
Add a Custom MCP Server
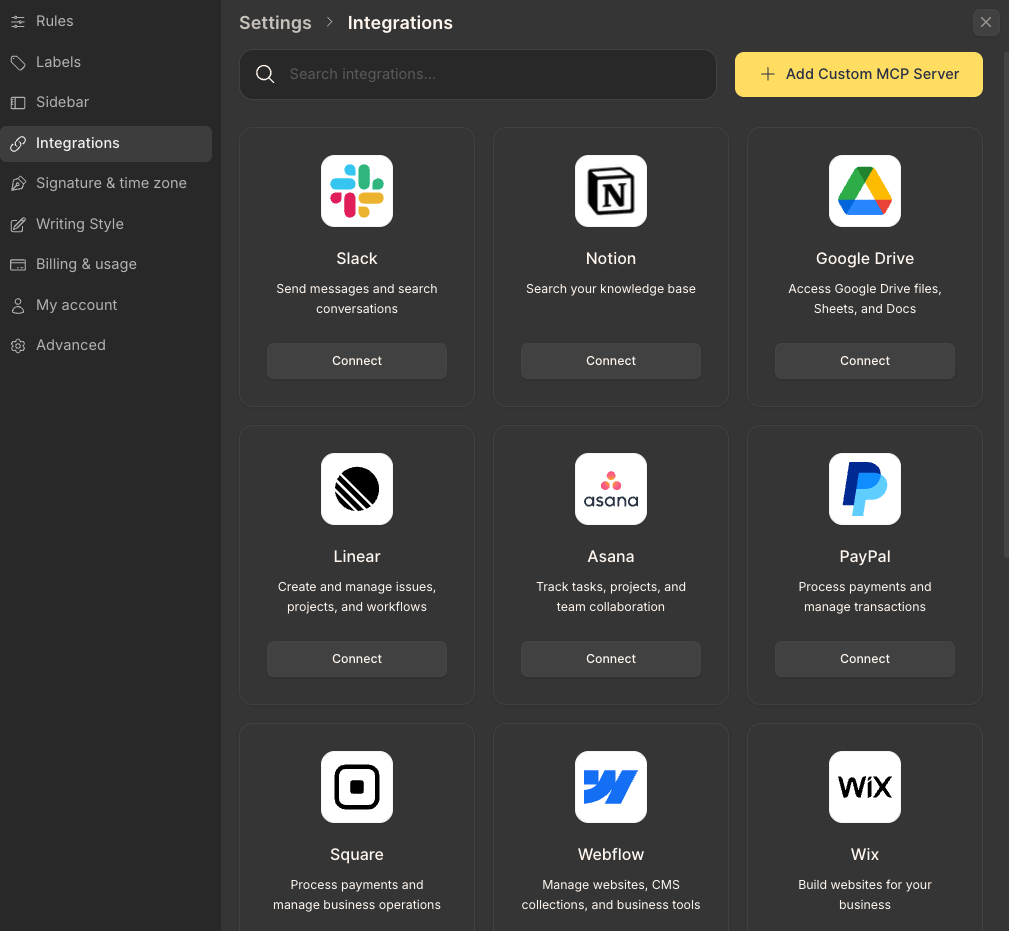859,74
